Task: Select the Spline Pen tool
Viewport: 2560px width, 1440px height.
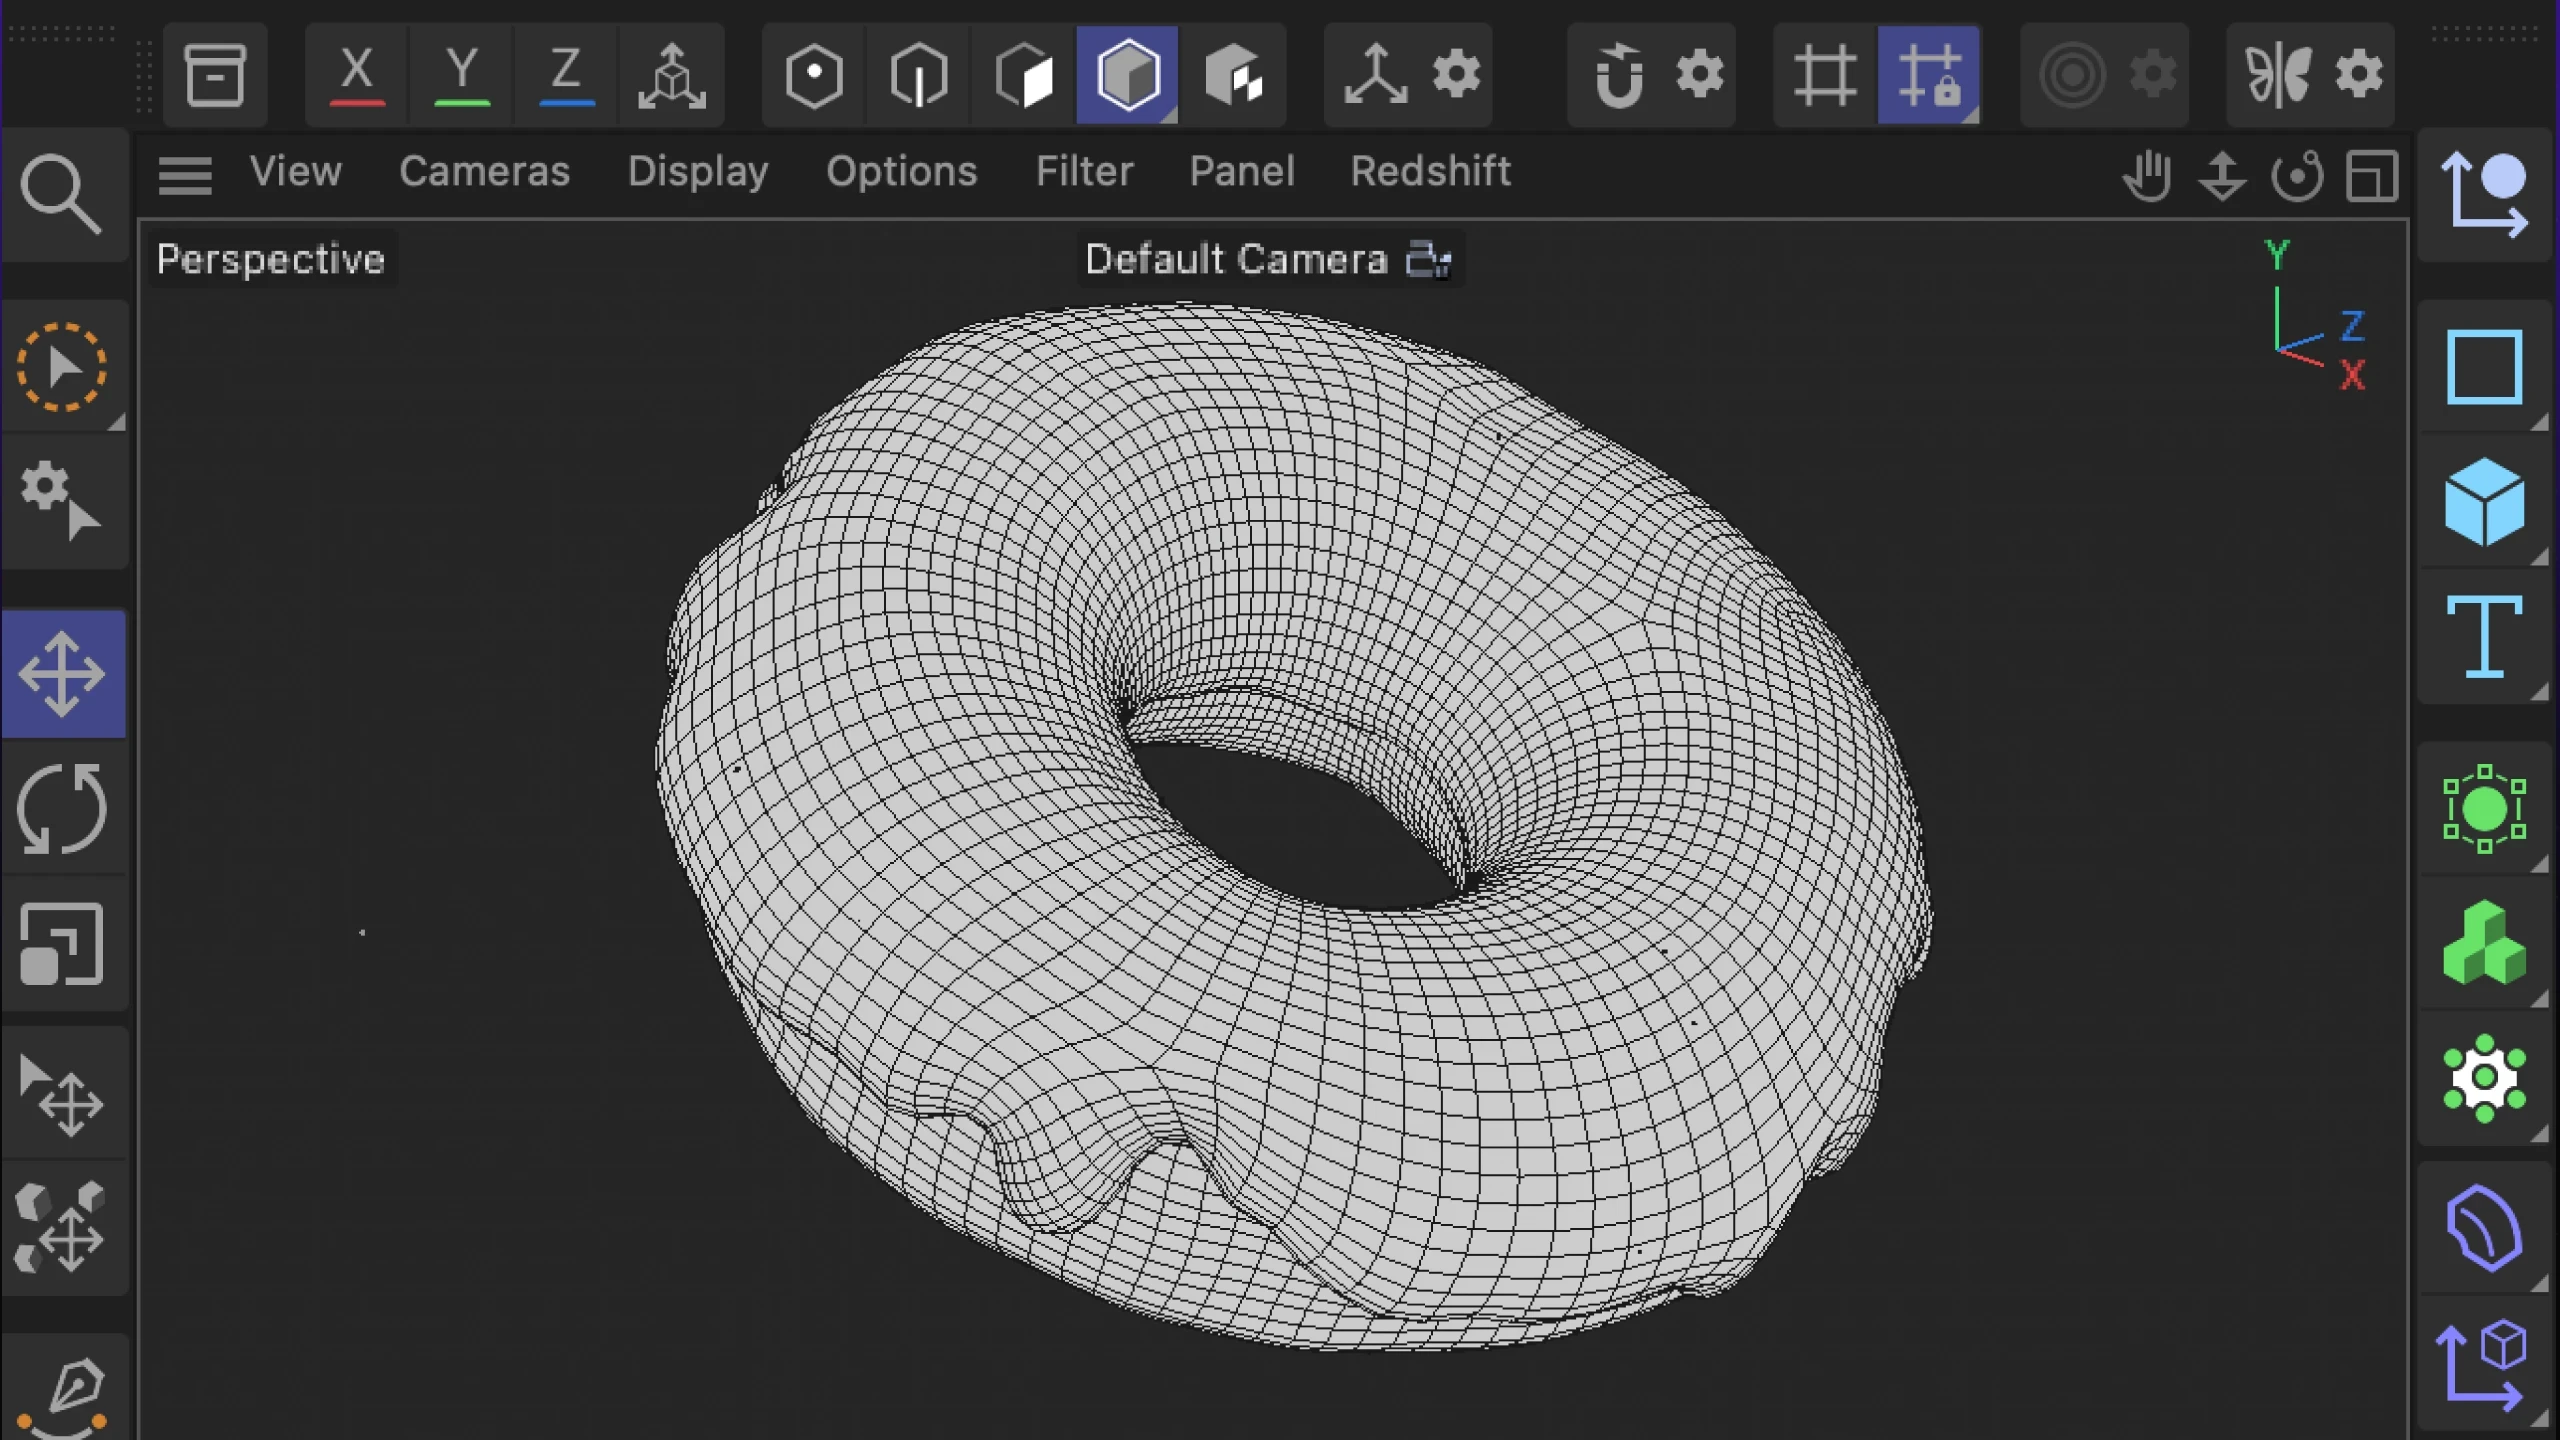Action: (66, 1392)
